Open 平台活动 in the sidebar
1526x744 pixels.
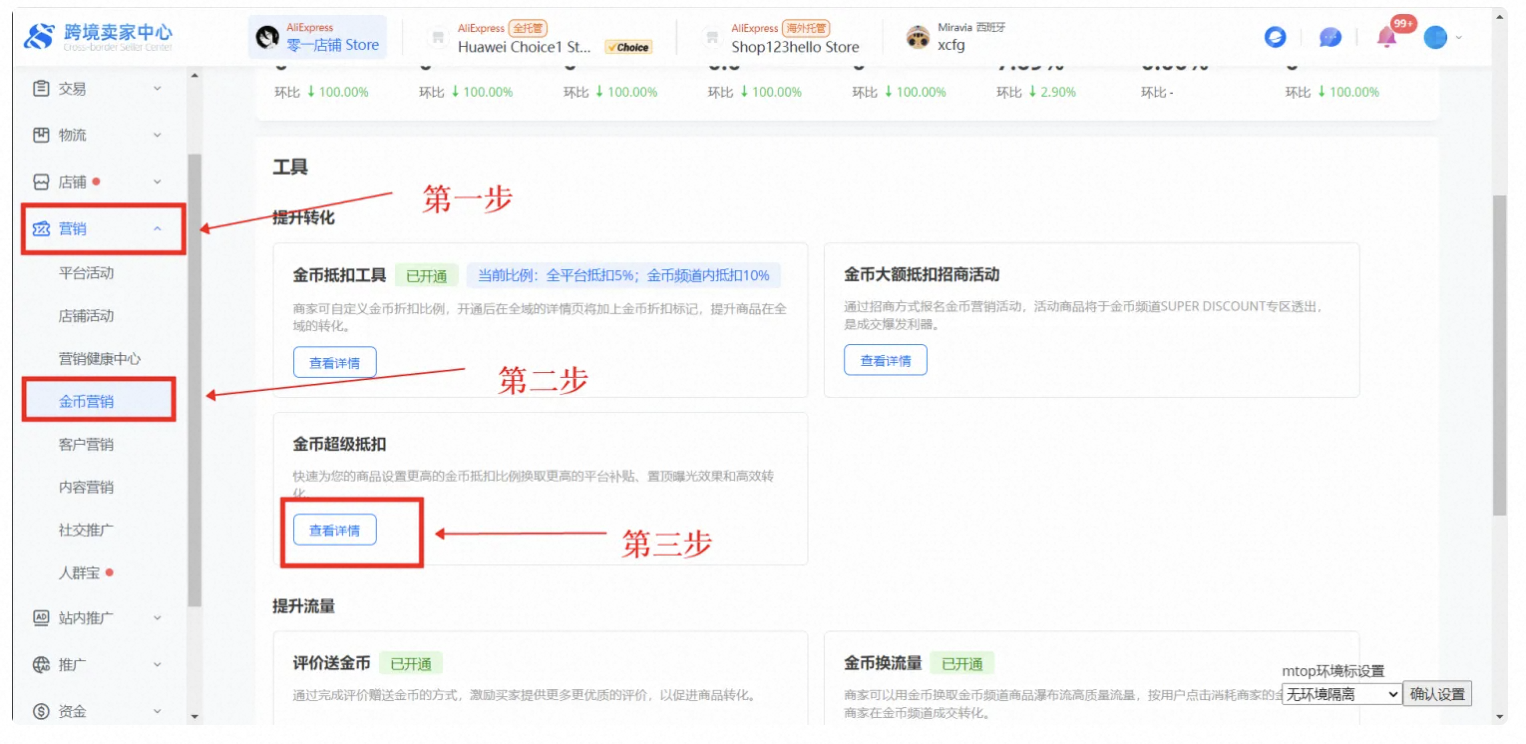coord(86,273)
